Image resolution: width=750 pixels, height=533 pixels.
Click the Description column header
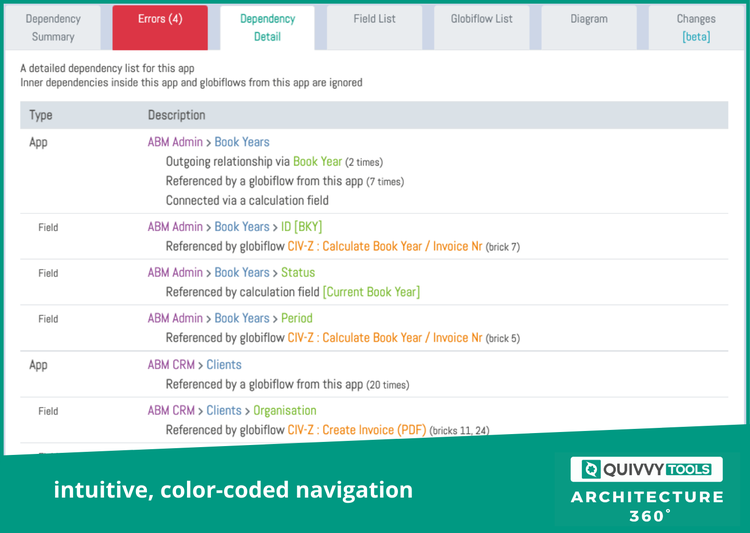pyautogui.click(x=176, y=115)
